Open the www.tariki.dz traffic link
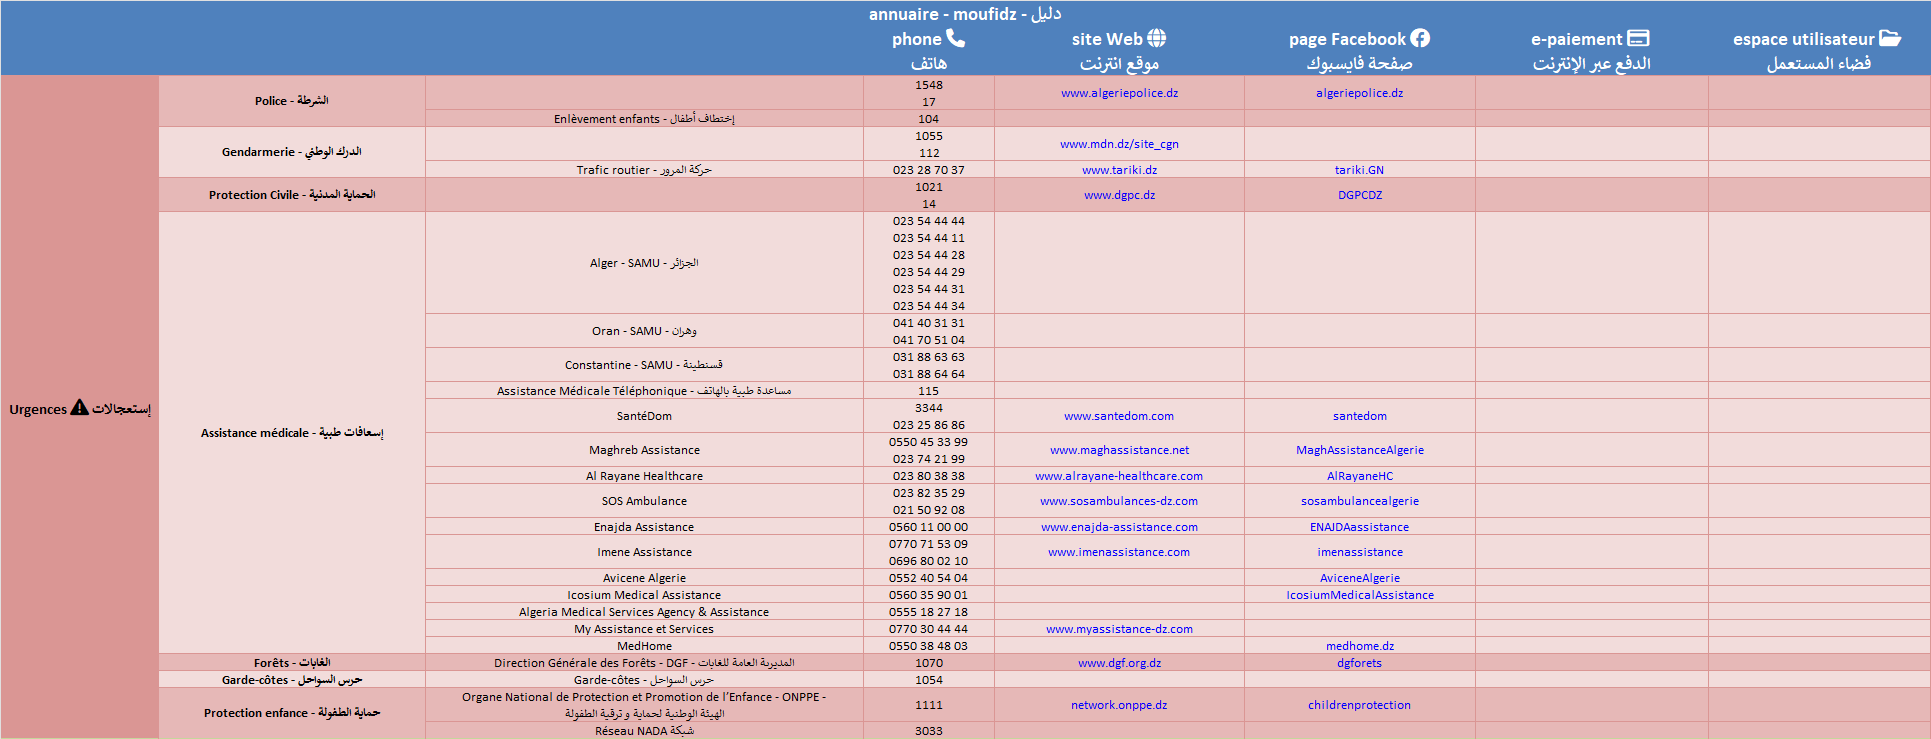 coord(1119,170)
